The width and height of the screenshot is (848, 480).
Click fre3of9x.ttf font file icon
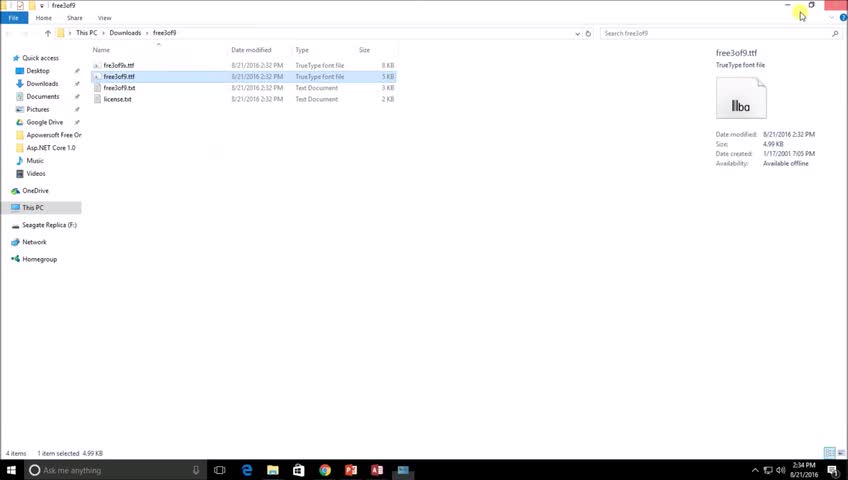tap(97, 65)
